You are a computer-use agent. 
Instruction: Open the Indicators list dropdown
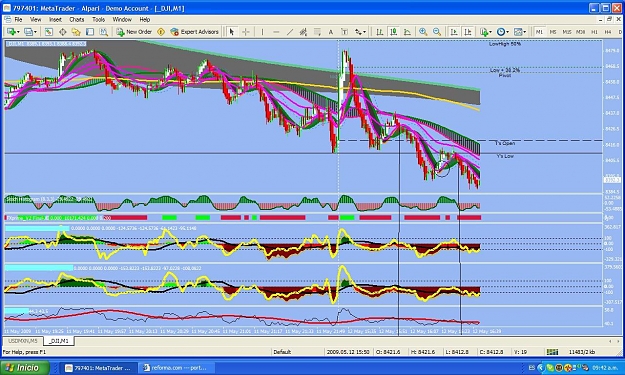coord(486,32)
